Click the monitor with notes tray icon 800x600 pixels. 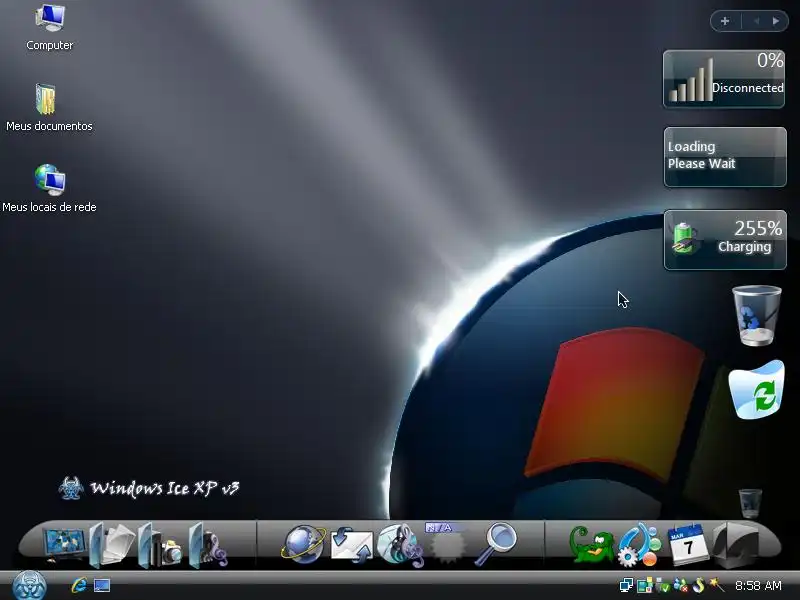pos(644,585)
